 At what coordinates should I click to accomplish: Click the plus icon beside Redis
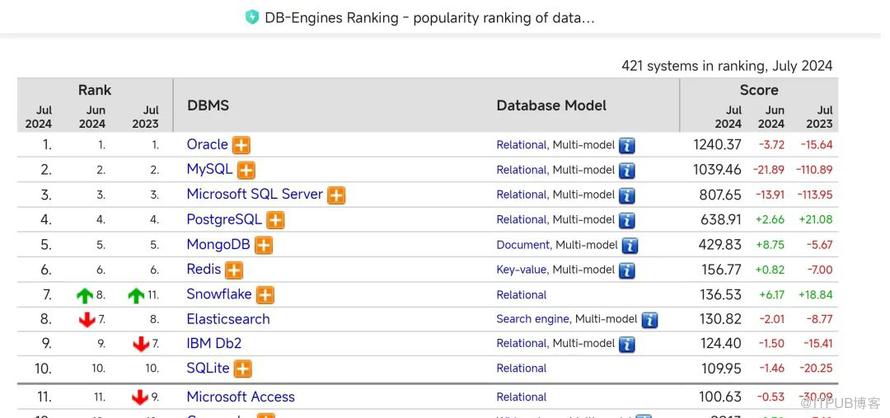234,270
